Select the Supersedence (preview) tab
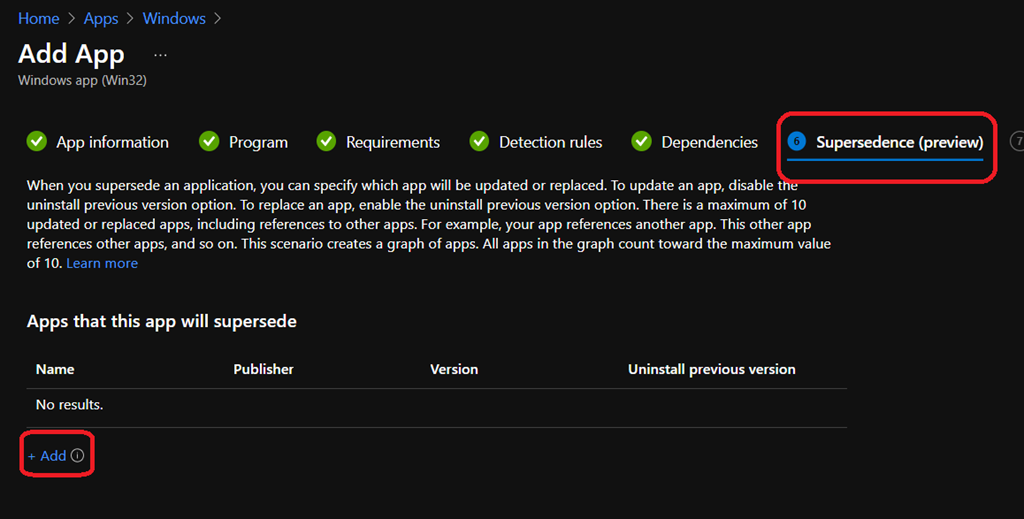This screenshot has height=519, width=1024. click(899, 142)
